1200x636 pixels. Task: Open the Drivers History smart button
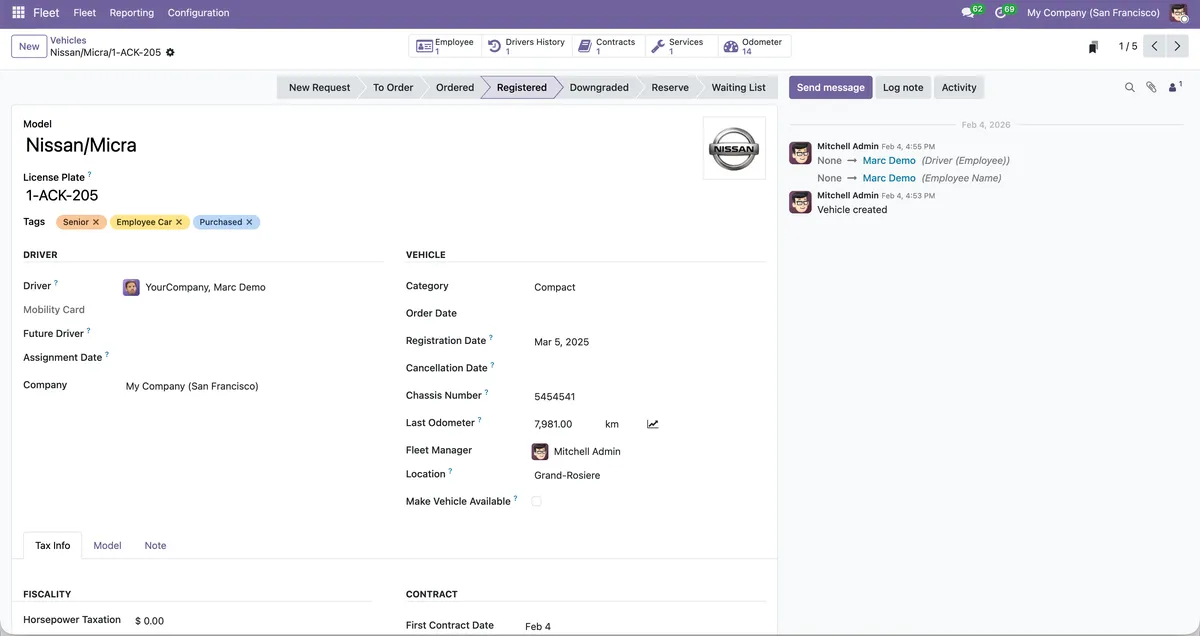(x=527, y=46)
